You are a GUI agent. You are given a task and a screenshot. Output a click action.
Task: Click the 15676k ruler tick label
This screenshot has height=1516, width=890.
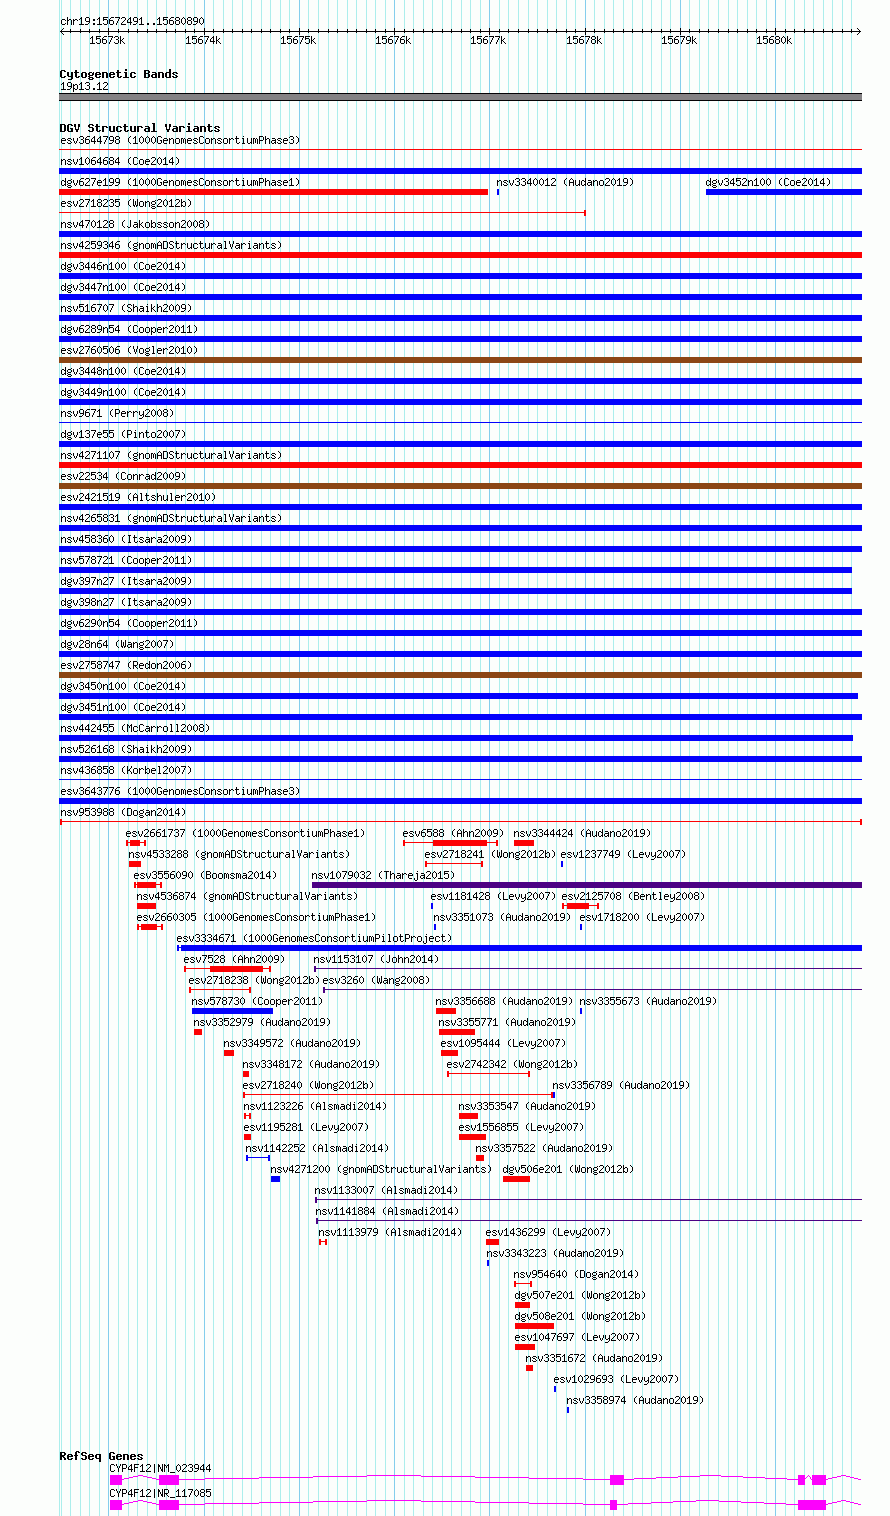click(393, 41)
